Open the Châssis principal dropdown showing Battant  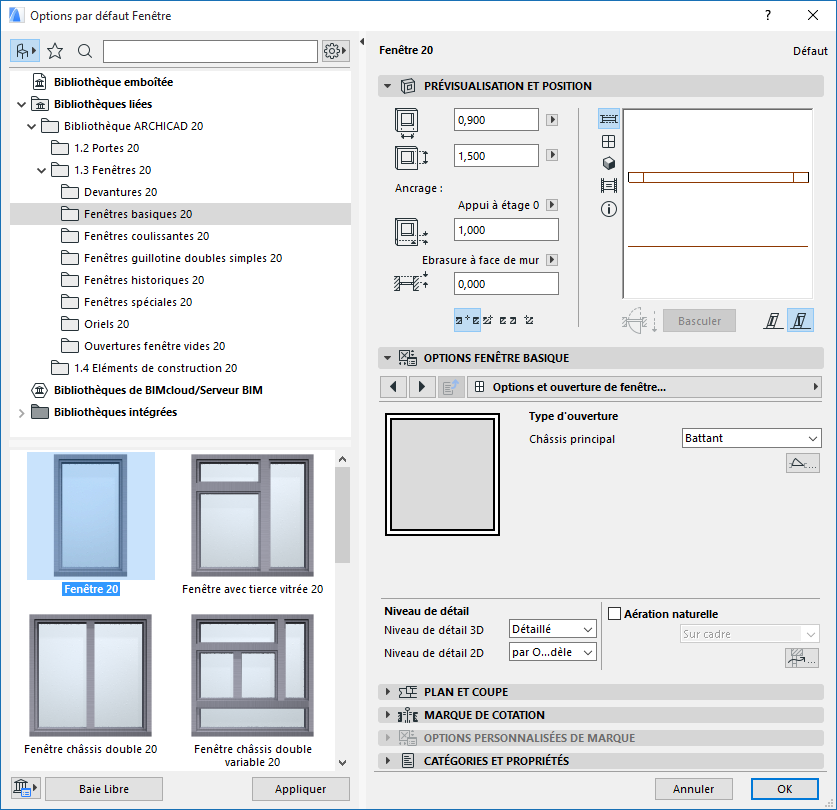pyautogui.click(x=750, y=438)
